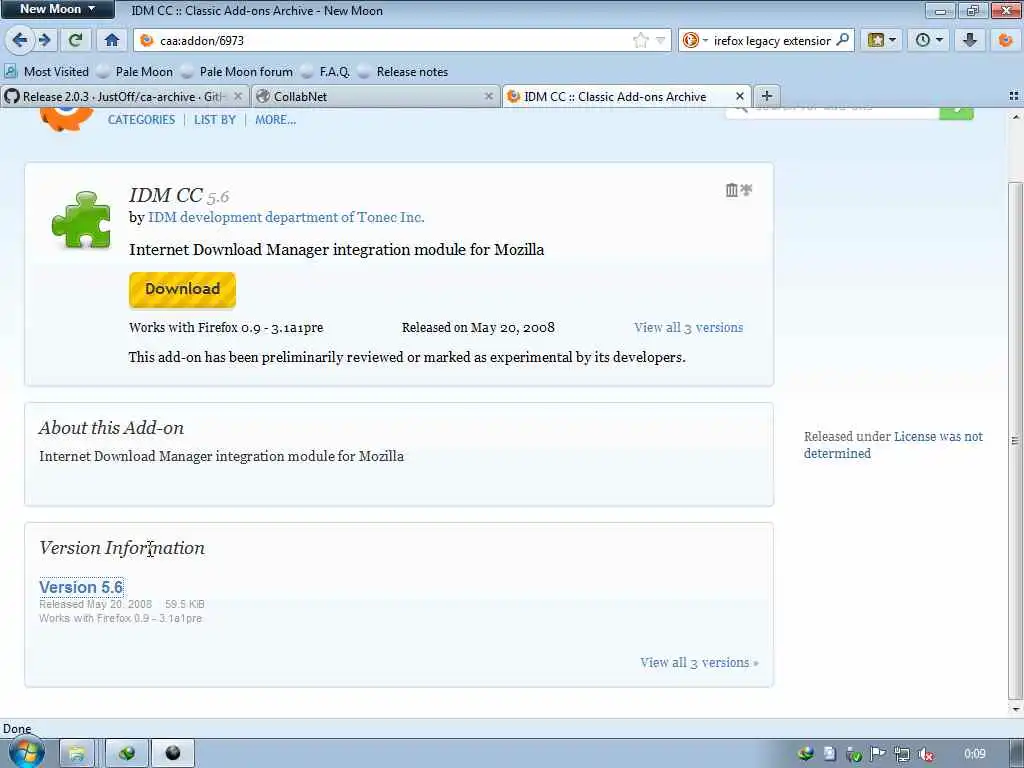Move the page with the vertical scrollbar
The image size is (1024, 768).
point(1015,441)
